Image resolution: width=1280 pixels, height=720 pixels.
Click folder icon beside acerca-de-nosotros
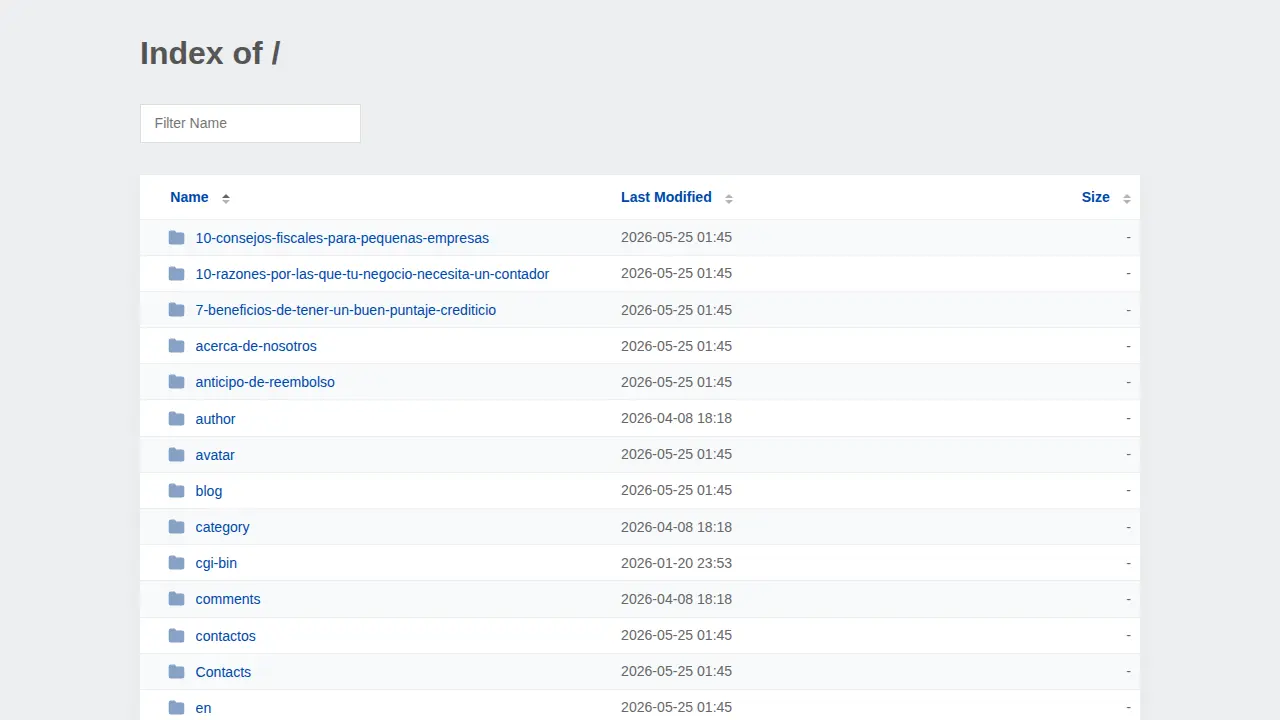pyautogui.click(x=177, y=346)
